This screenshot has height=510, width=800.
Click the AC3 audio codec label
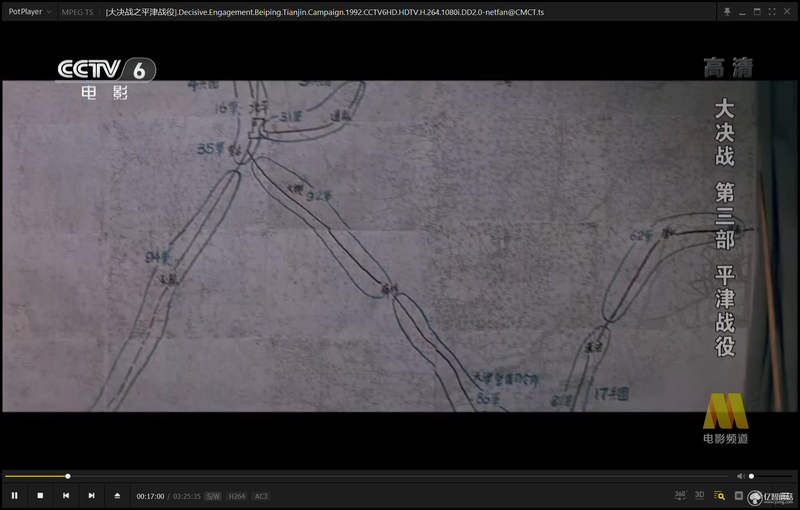click(261, 496)
